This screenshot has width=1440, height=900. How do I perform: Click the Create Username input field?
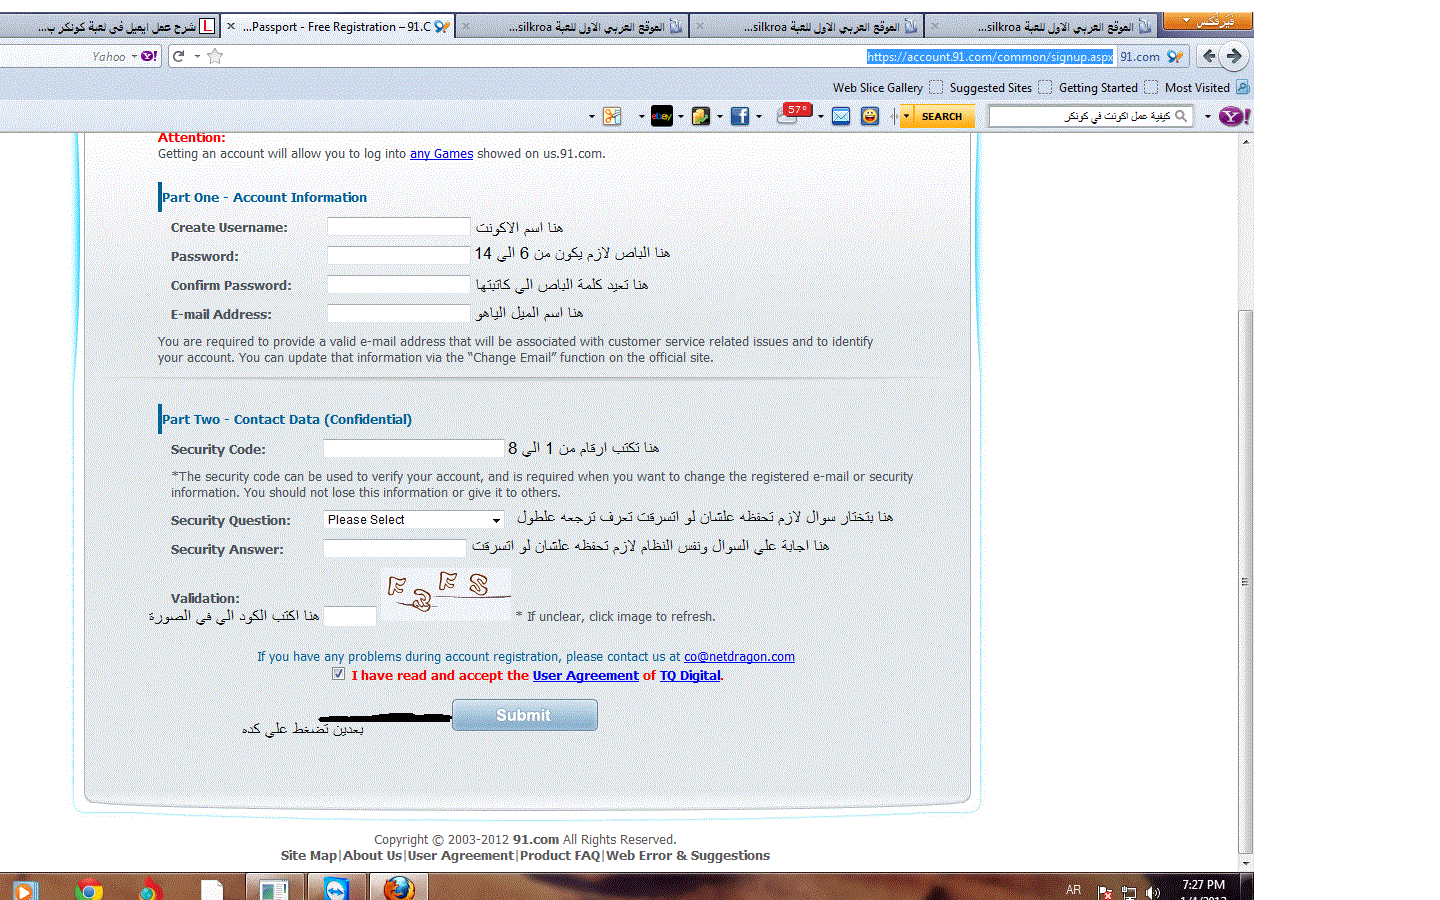399,227
